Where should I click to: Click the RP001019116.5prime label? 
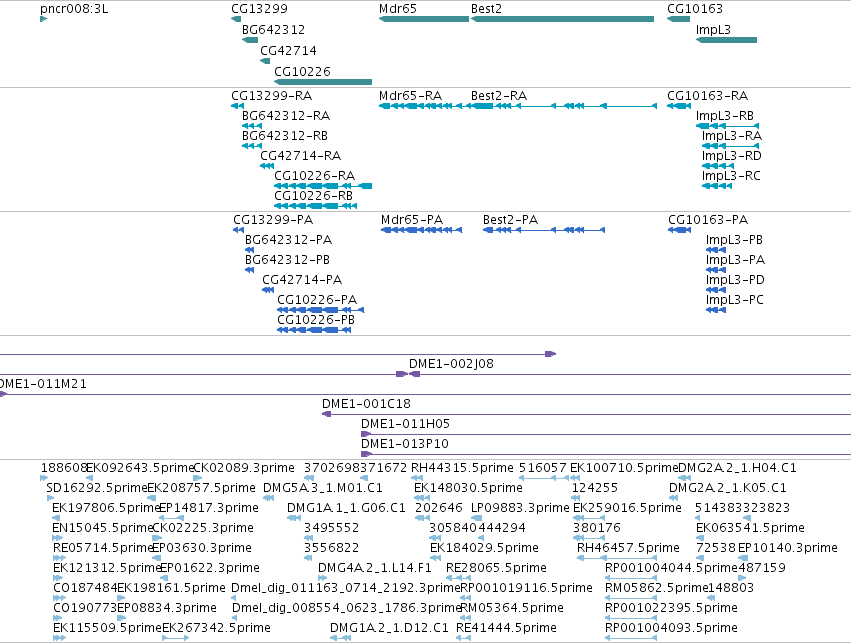coord(526,588)
